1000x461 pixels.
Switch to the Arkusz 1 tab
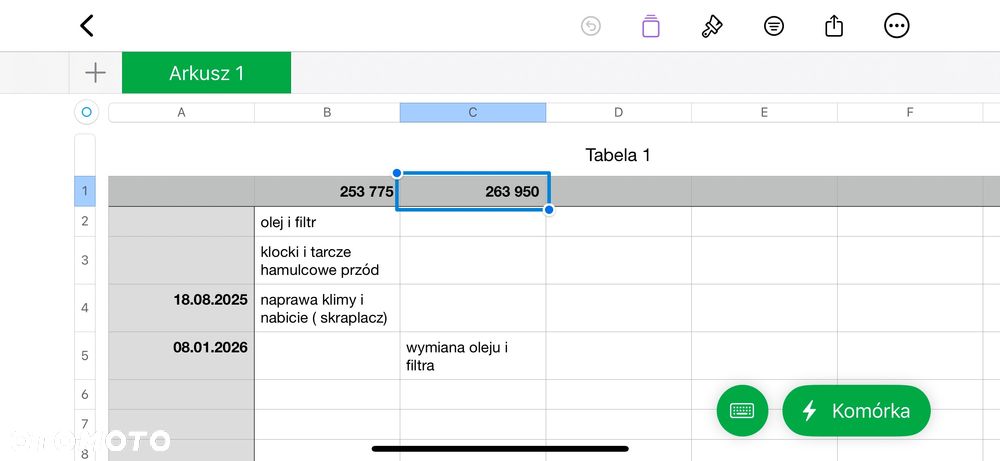click(x=206, y=73)
